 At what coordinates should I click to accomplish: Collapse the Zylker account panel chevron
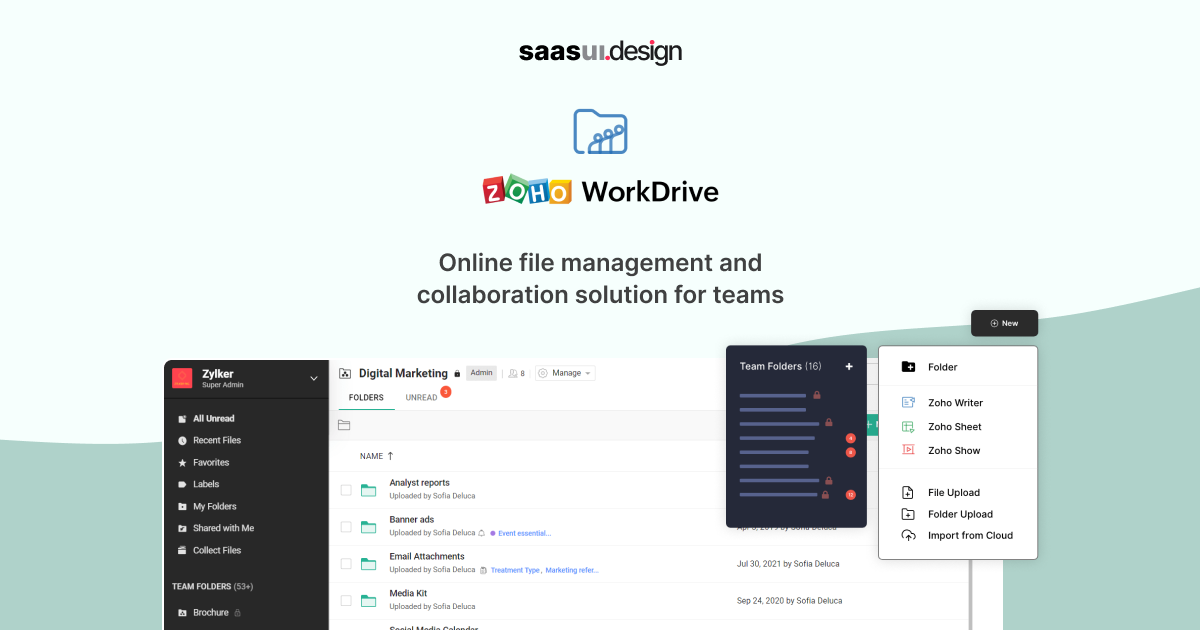313,378
